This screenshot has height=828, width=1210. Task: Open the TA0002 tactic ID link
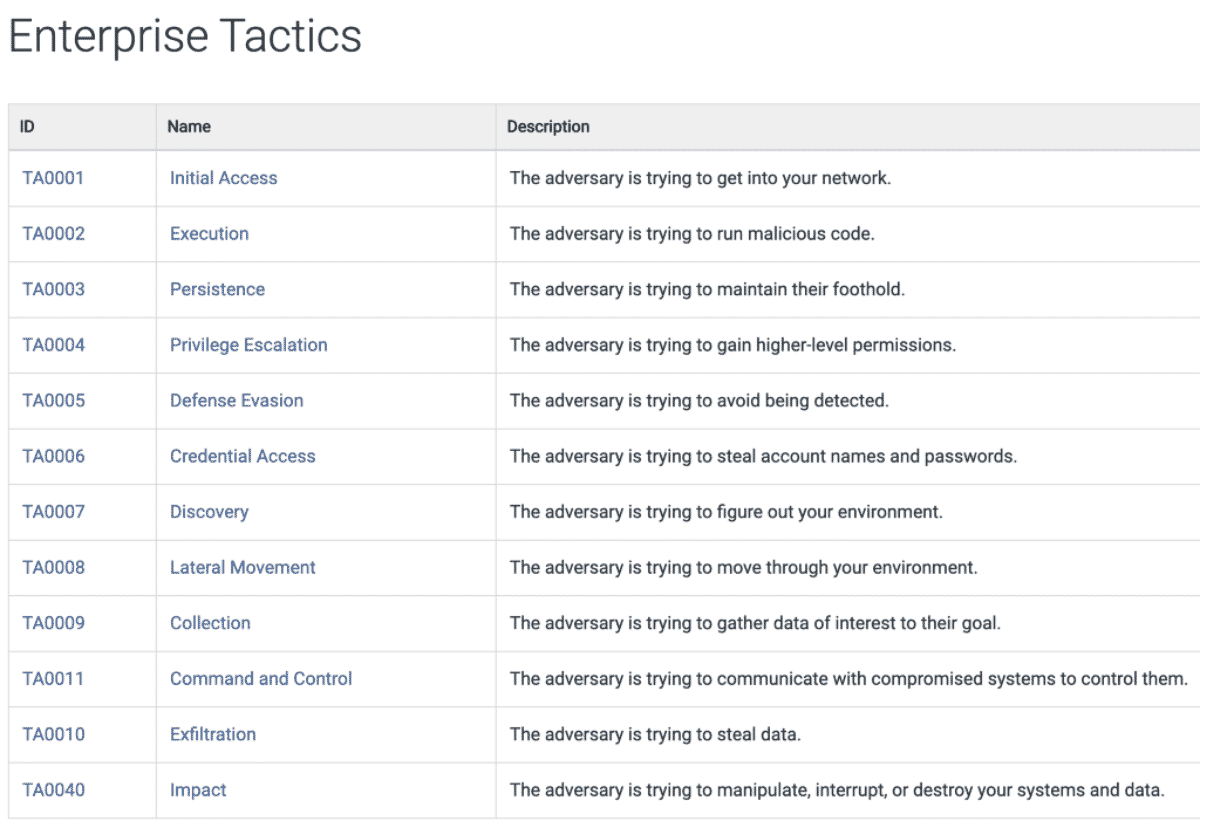point(53,234)
